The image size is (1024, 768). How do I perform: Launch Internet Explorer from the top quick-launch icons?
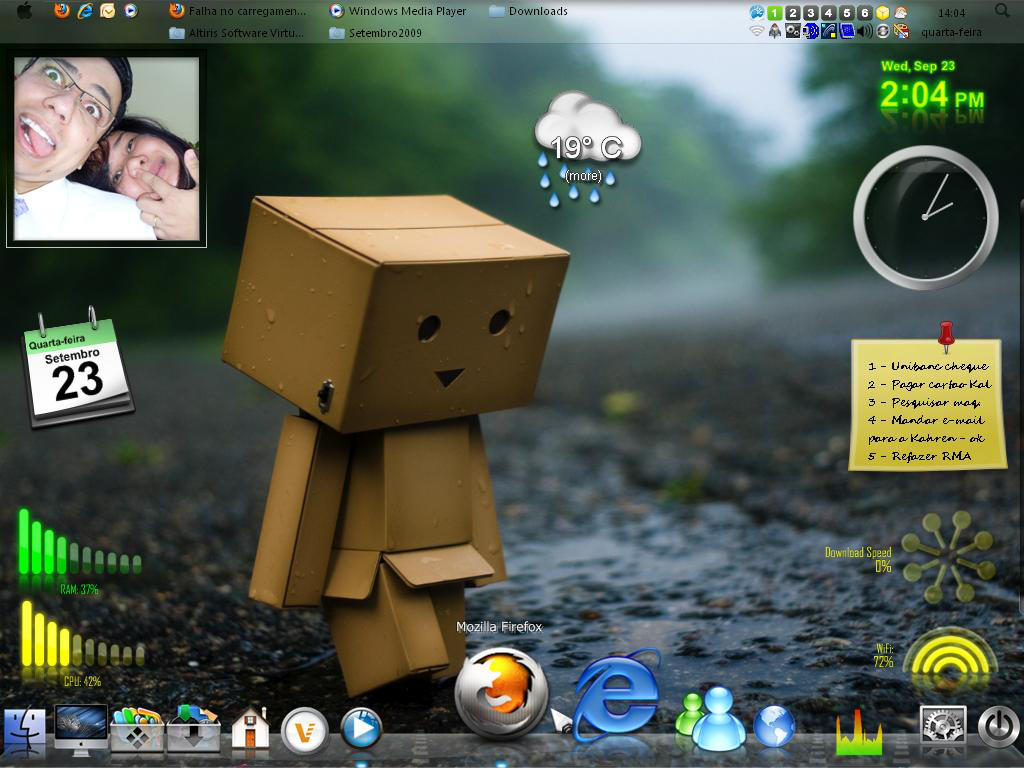point(85,10)
